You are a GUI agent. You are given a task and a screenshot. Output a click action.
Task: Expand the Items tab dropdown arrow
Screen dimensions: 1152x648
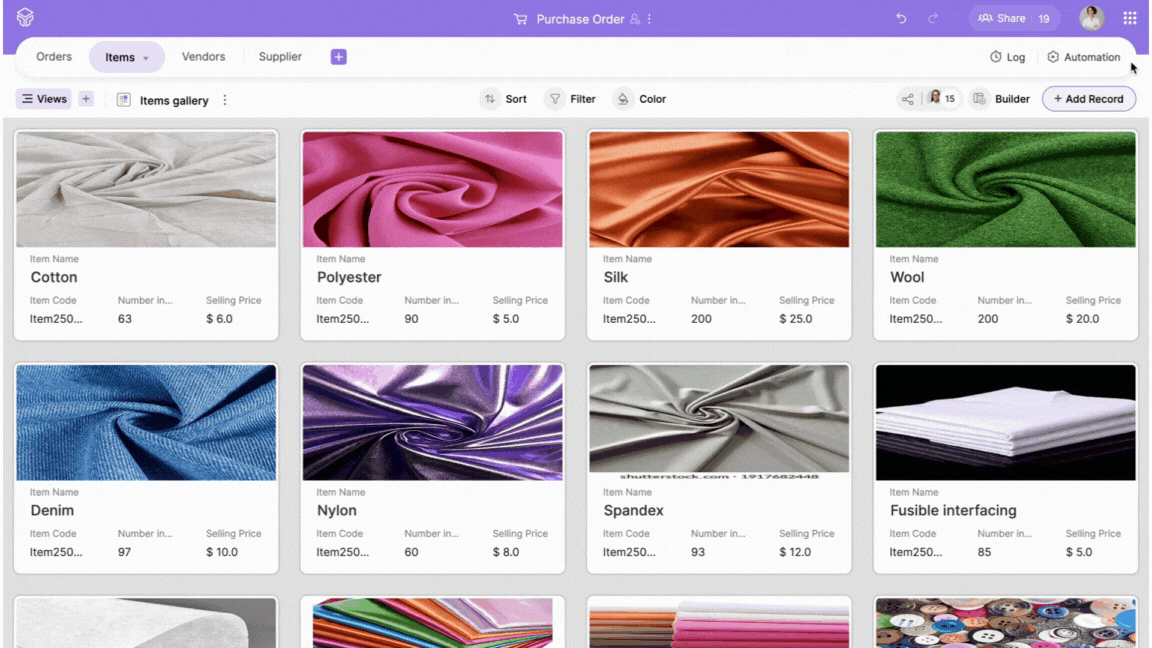coord(146,58)
